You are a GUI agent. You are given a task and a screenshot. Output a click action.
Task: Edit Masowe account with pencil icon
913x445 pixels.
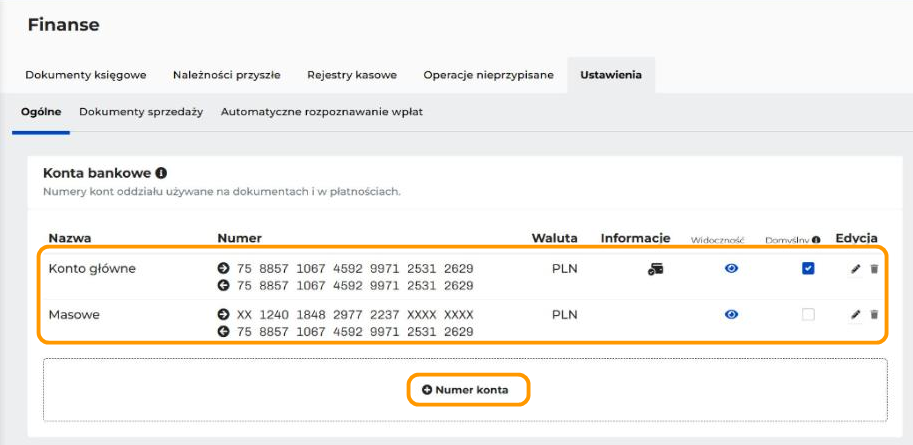click(855, 315)
